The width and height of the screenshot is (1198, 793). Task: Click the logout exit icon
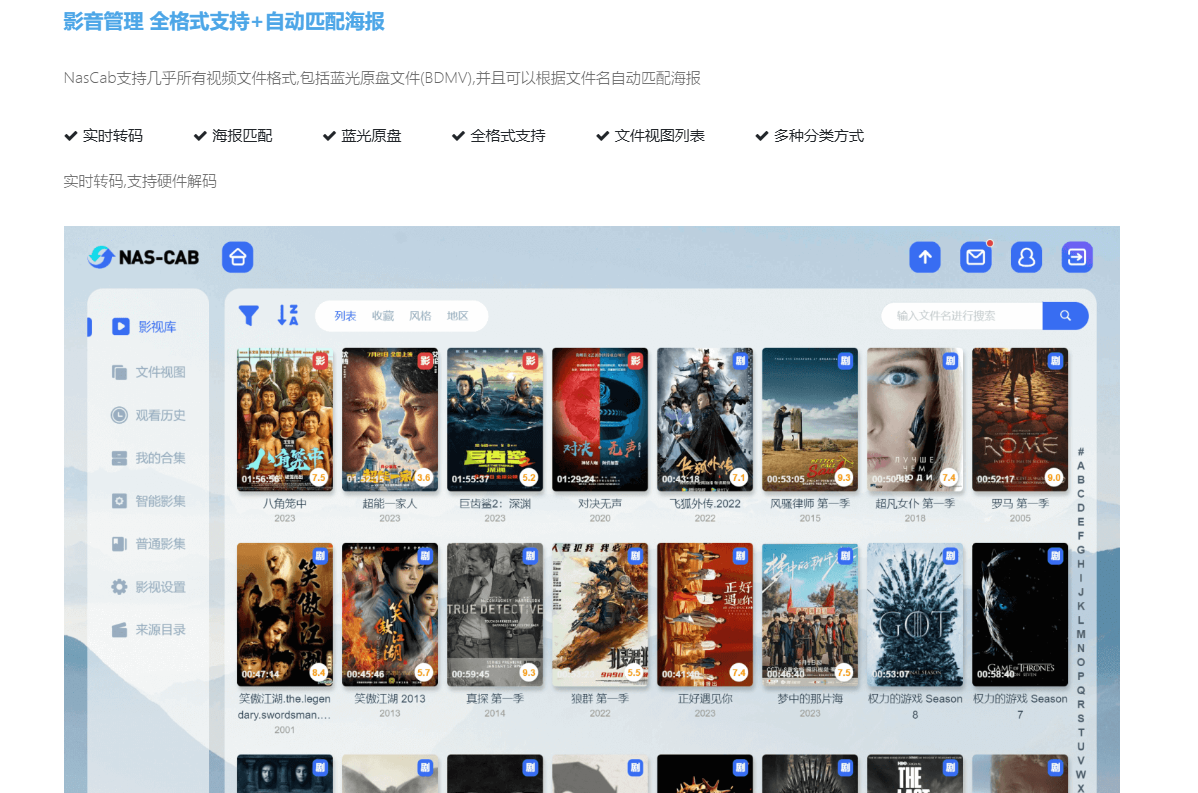pos(1077,257)
